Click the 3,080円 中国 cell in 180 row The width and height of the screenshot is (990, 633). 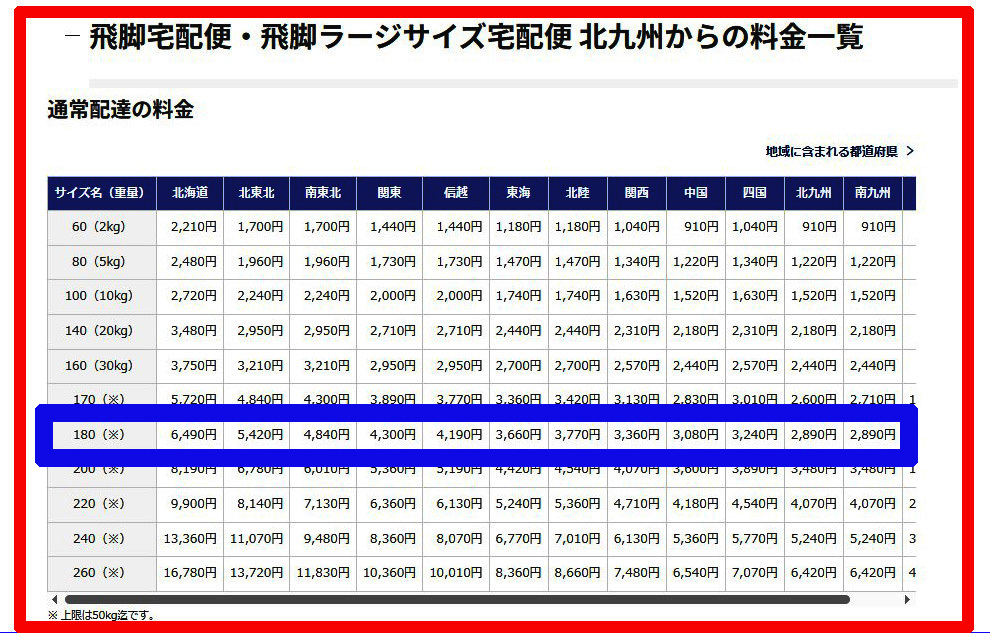(x=696, y=435)
